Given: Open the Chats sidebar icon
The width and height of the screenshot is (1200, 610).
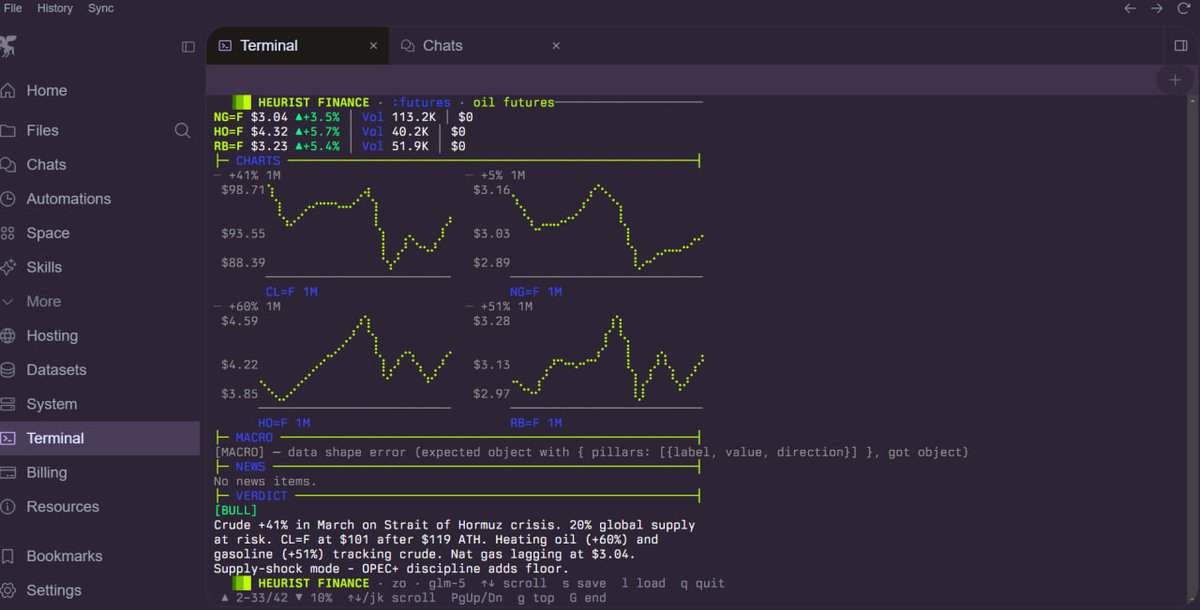Looking at the screenshot, I should 8,165.
